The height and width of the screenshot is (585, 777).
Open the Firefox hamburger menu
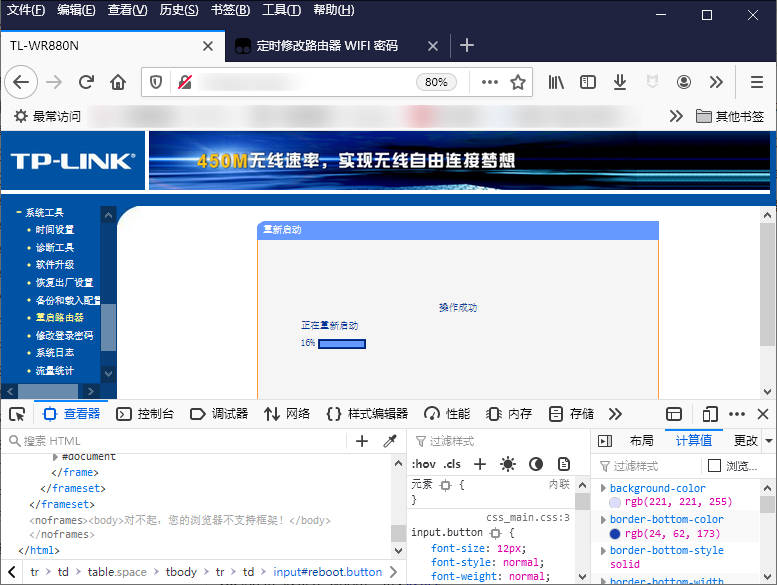(757, 82)
